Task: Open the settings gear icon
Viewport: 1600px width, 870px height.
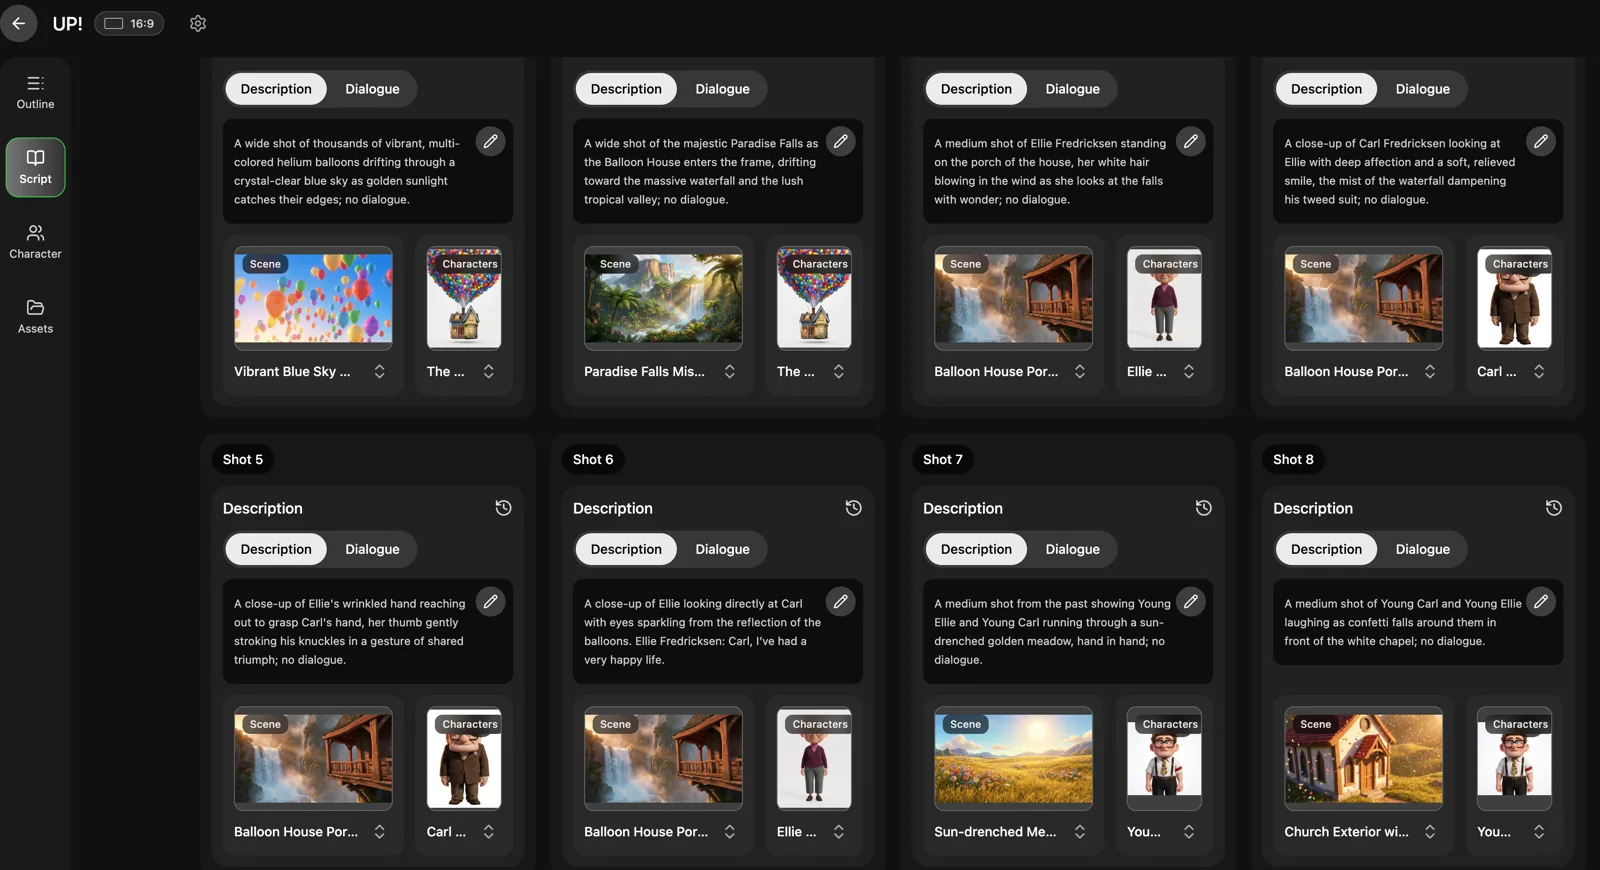Action: (198, 23)
